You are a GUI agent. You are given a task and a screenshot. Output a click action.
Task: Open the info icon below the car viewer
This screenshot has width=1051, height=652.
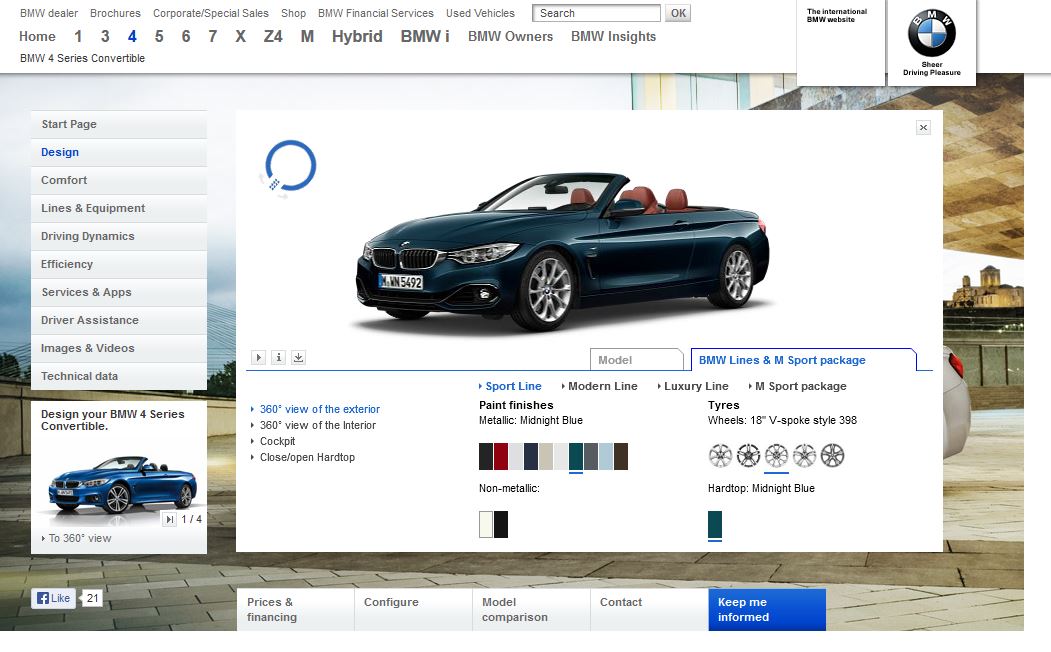point(279,357)
